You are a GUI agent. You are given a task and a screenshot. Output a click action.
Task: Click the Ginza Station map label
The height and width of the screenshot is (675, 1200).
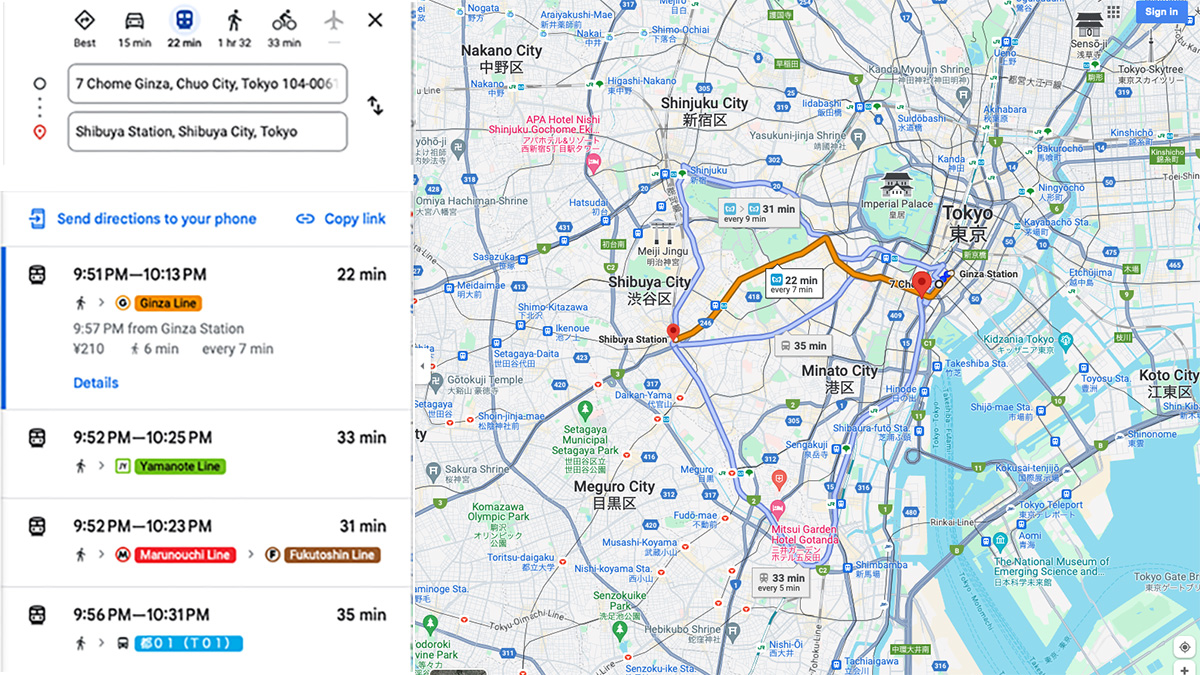click(987, 274)
